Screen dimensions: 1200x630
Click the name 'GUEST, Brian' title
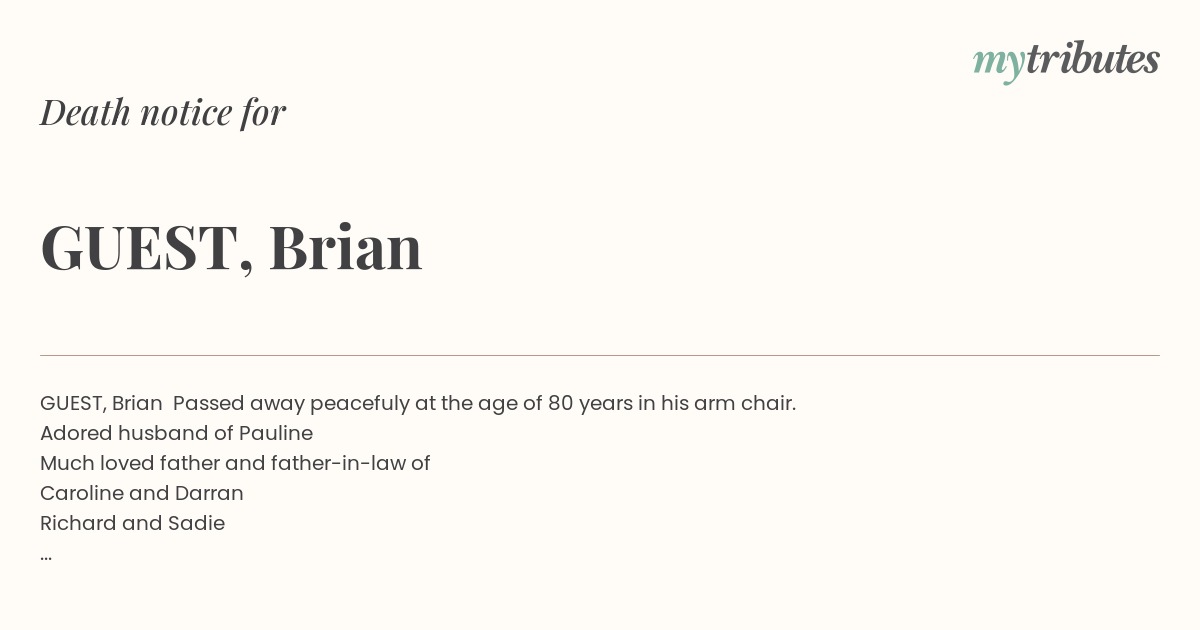point(231,247)
